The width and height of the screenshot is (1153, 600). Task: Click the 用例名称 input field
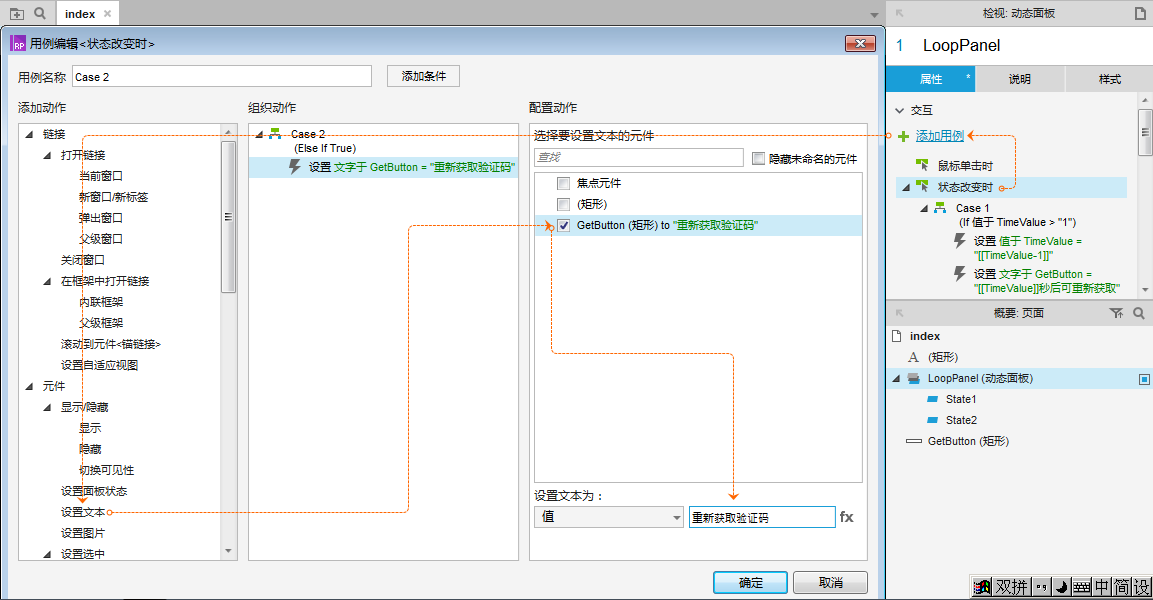coord(221,77)
